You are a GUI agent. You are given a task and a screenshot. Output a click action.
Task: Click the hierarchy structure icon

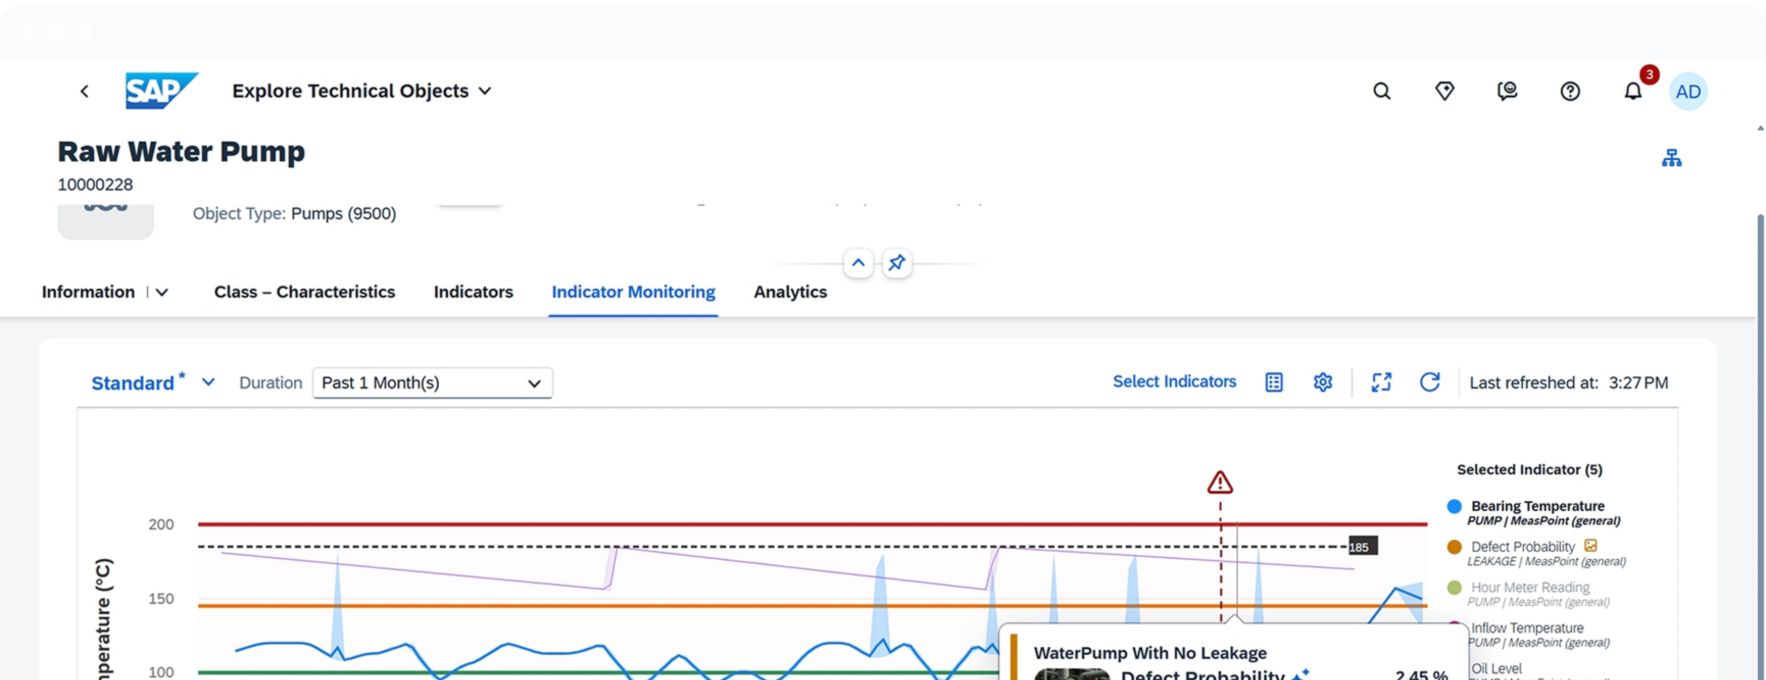(x=1671, y=158)
